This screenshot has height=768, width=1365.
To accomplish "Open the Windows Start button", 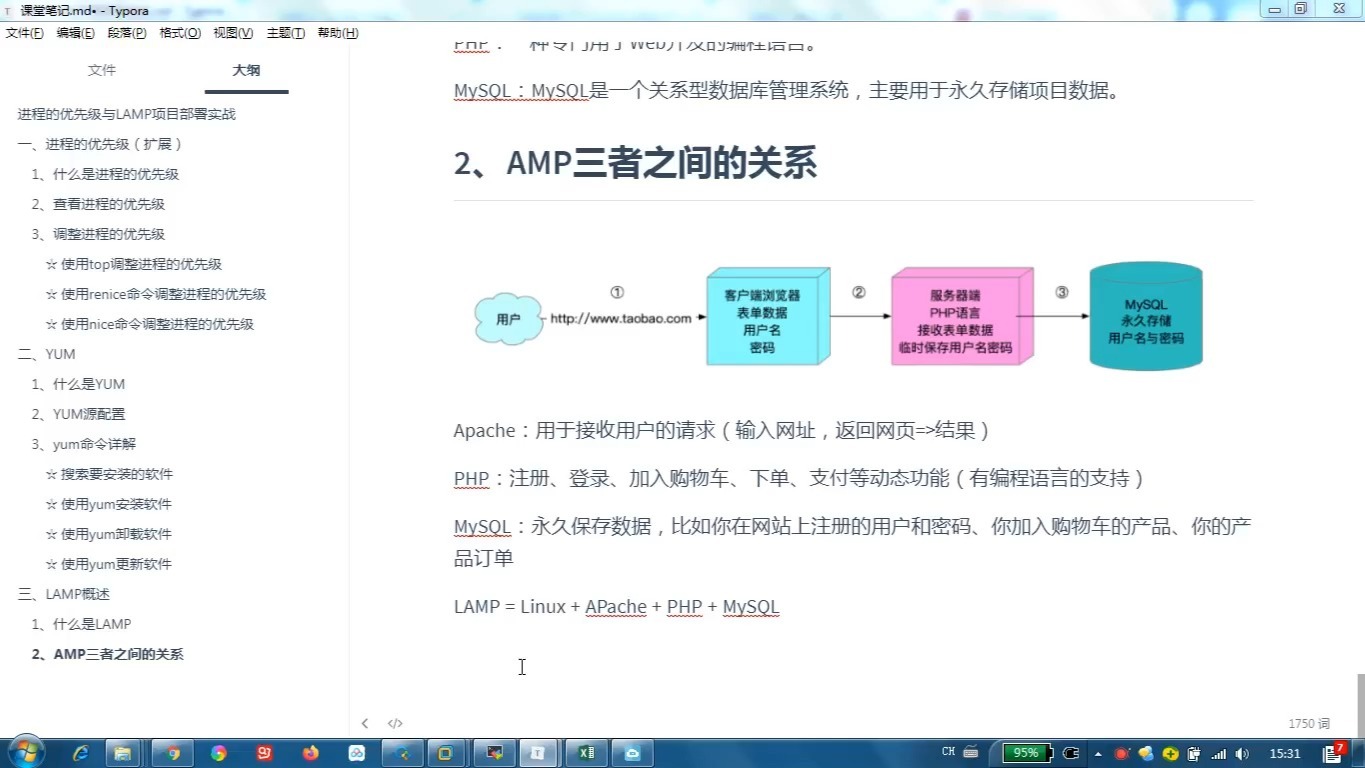I will click(x=25, y=753).
